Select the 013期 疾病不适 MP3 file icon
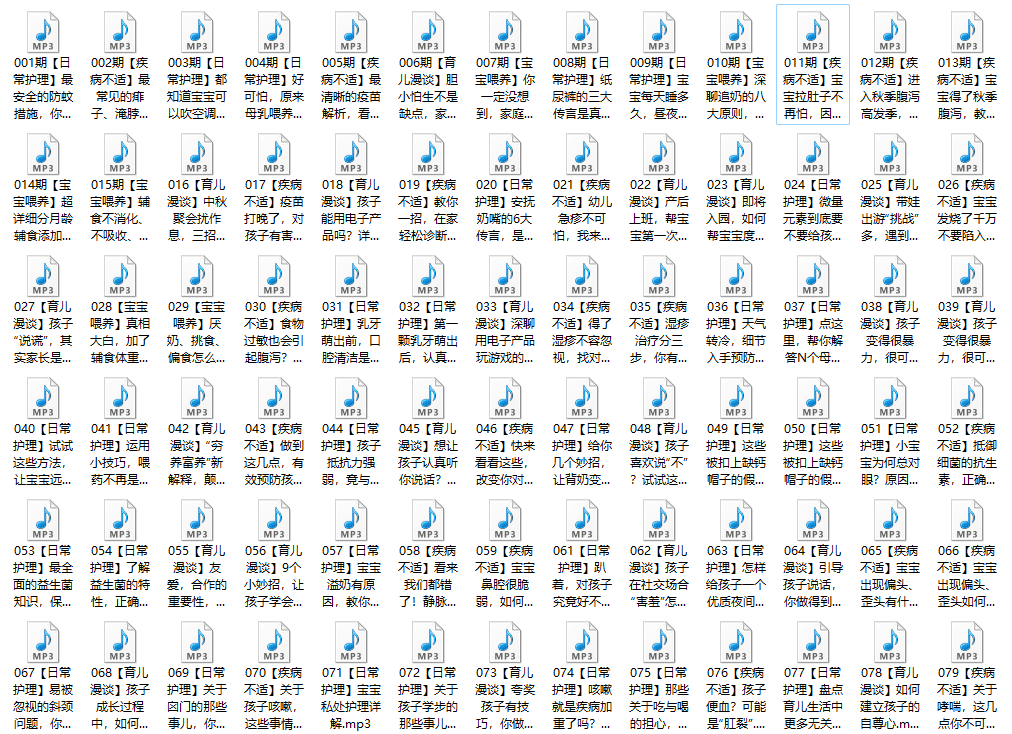This screenshot has width=1012, height=734. click(967, 32)
